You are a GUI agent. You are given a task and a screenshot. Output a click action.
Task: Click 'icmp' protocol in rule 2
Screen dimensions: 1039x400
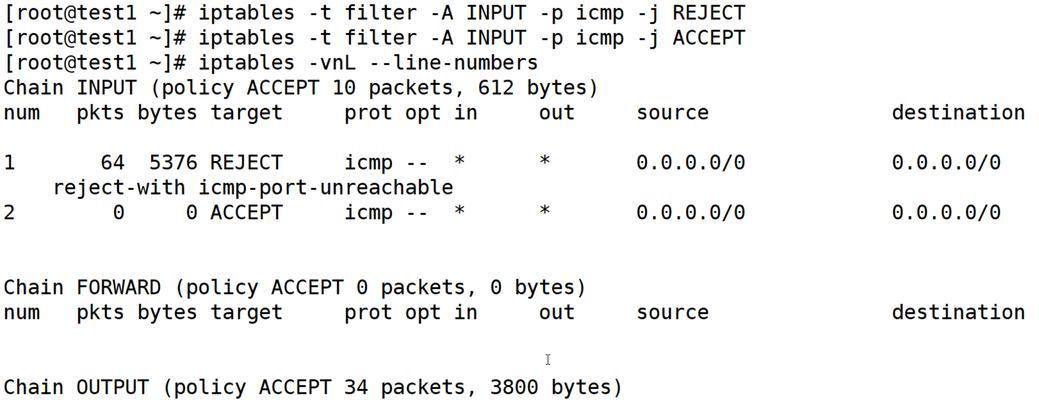coord(368,213)
